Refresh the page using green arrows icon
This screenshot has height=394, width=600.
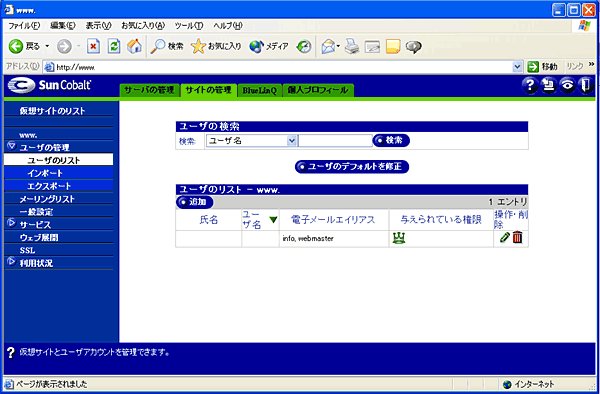tap(114, 47)
